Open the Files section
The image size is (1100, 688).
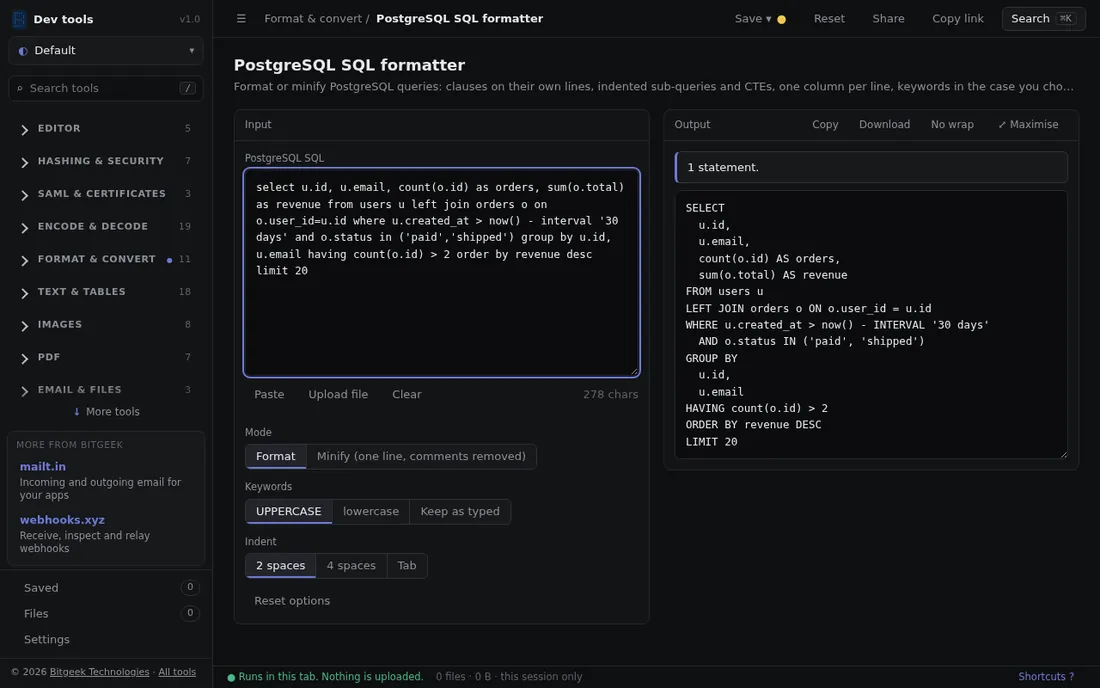pyautogui.click(x=106, y=614)
